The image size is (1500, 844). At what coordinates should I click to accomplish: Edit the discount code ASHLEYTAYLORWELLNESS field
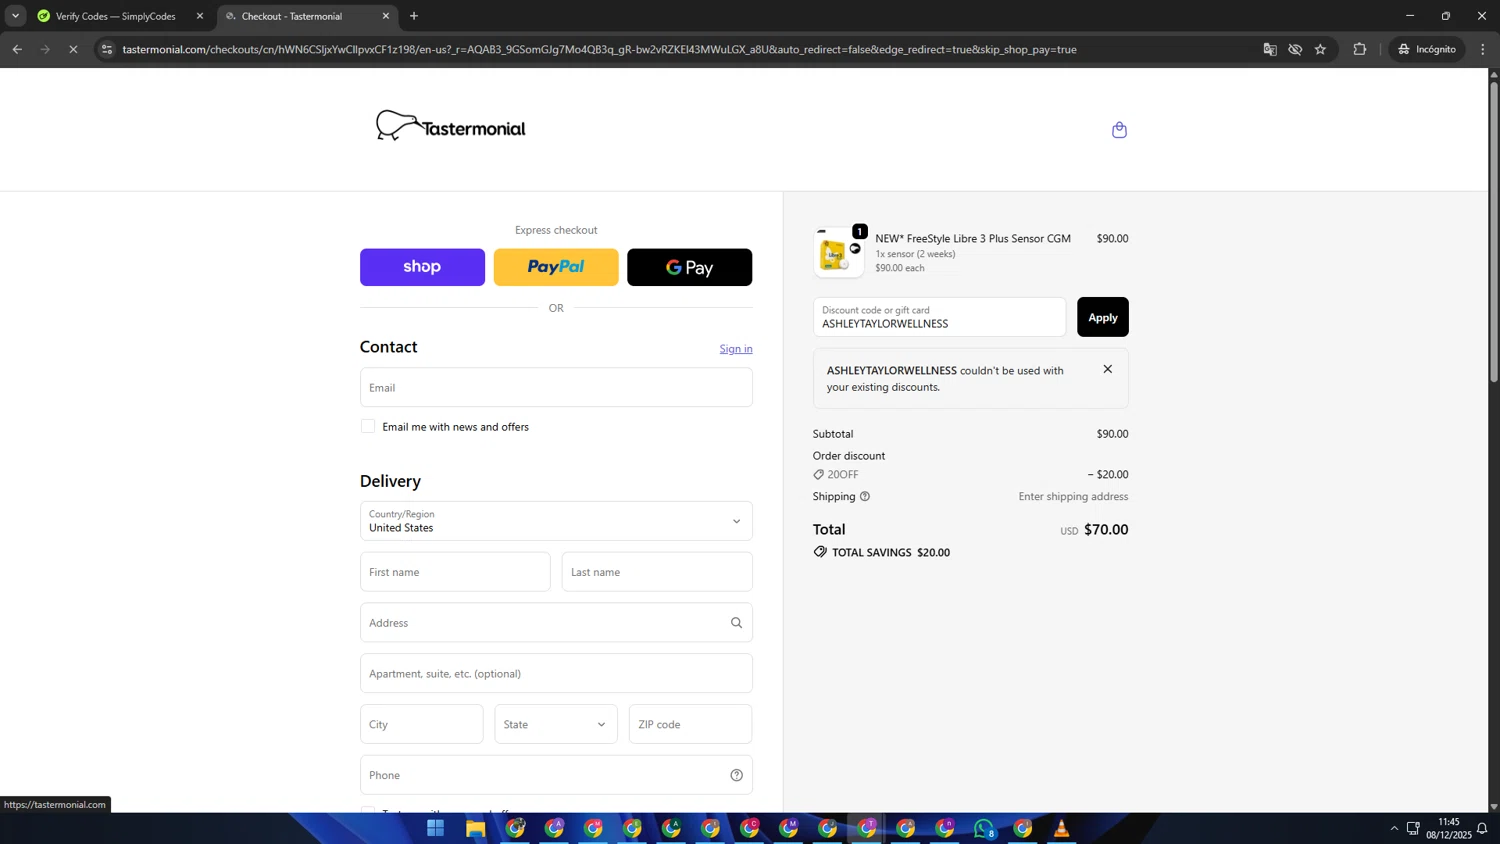point(939,317)
